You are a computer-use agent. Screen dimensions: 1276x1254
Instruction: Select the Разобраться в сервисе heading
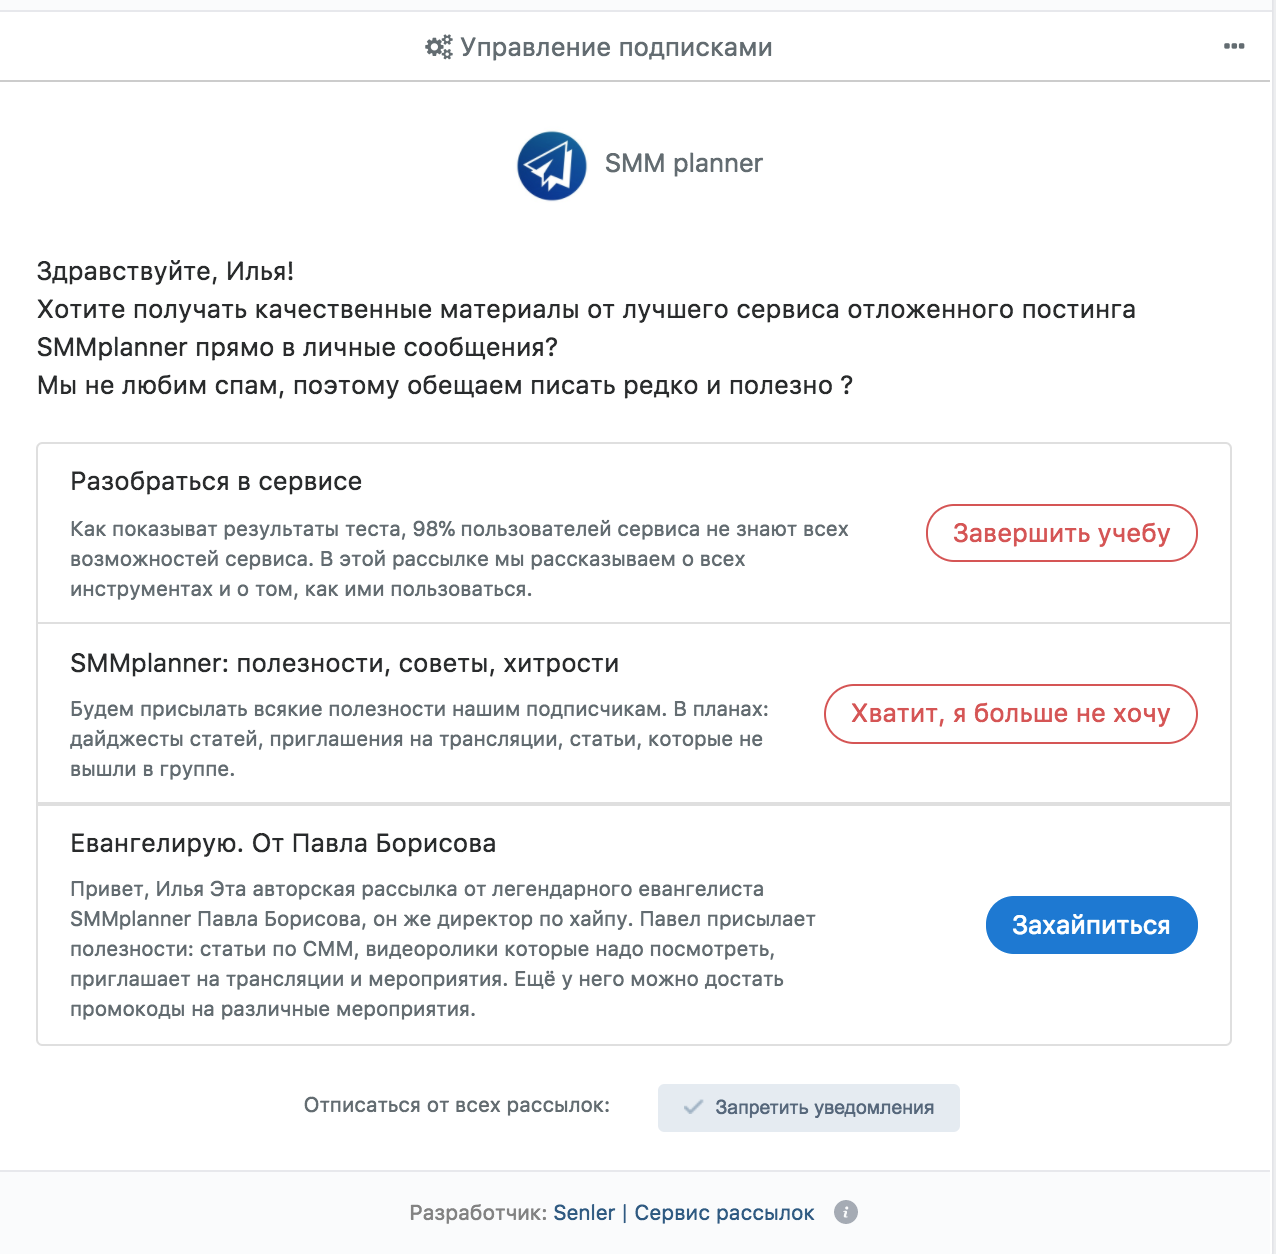tap(216, 481)
